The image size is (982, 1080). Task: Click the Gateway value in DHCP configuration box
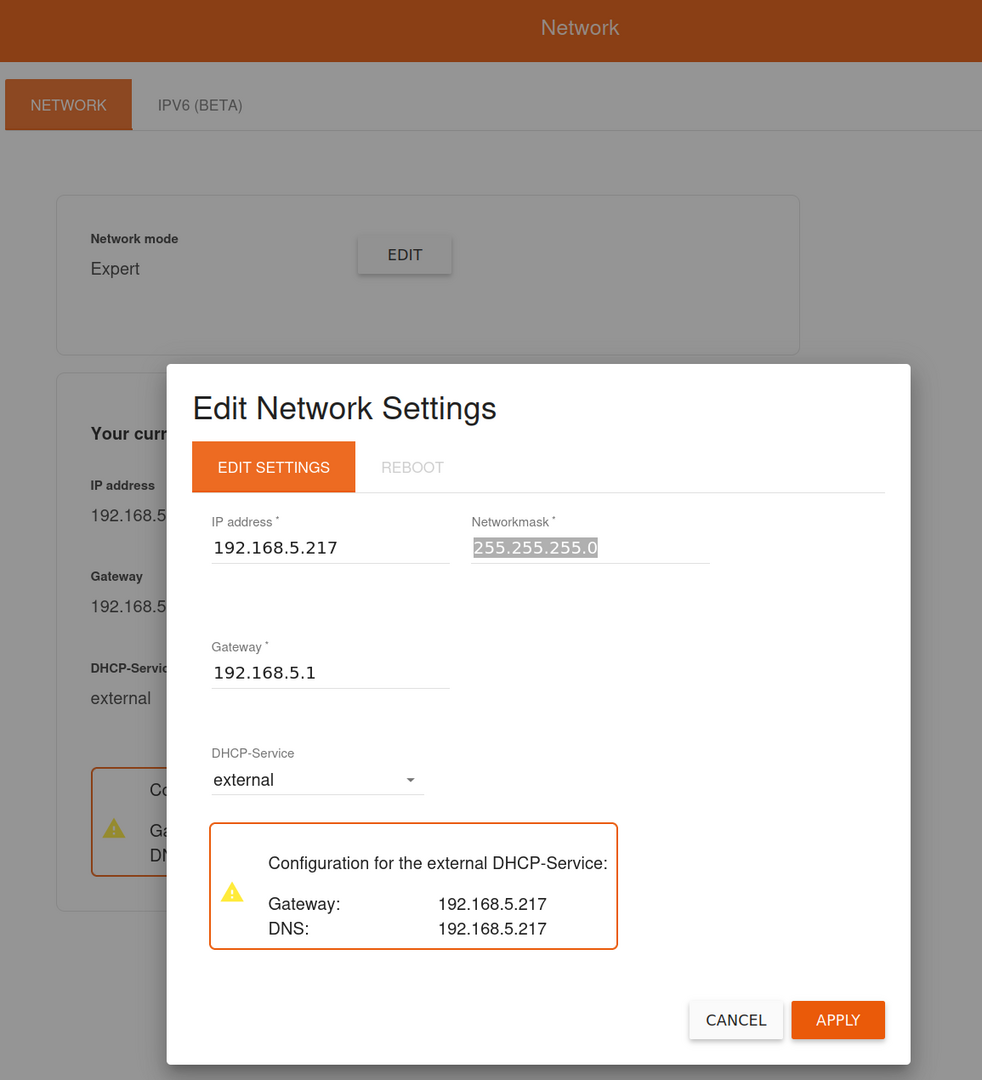click(492, 904)
